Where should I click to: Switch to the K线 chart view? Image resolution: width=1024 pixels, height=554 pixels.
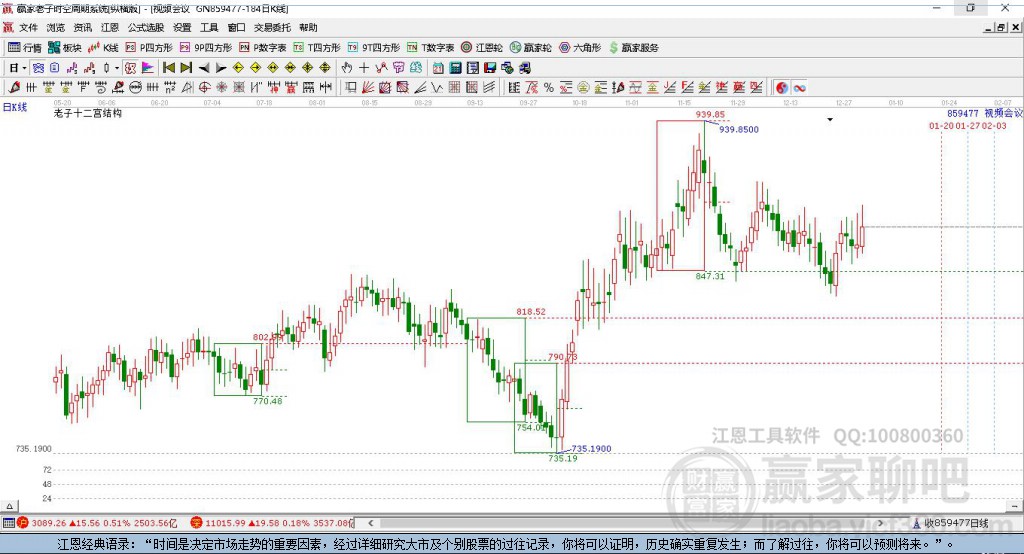[x=103, y=48]
